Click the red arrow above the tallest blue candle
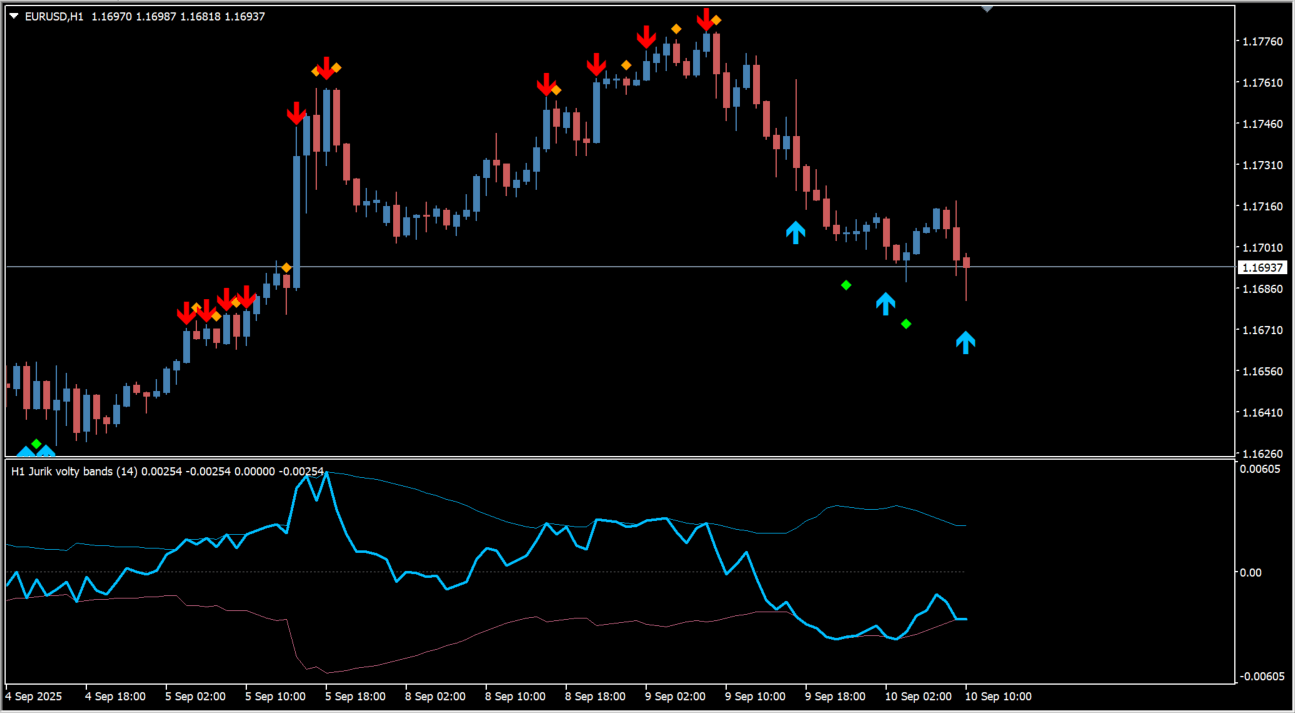 click(297, 113)
